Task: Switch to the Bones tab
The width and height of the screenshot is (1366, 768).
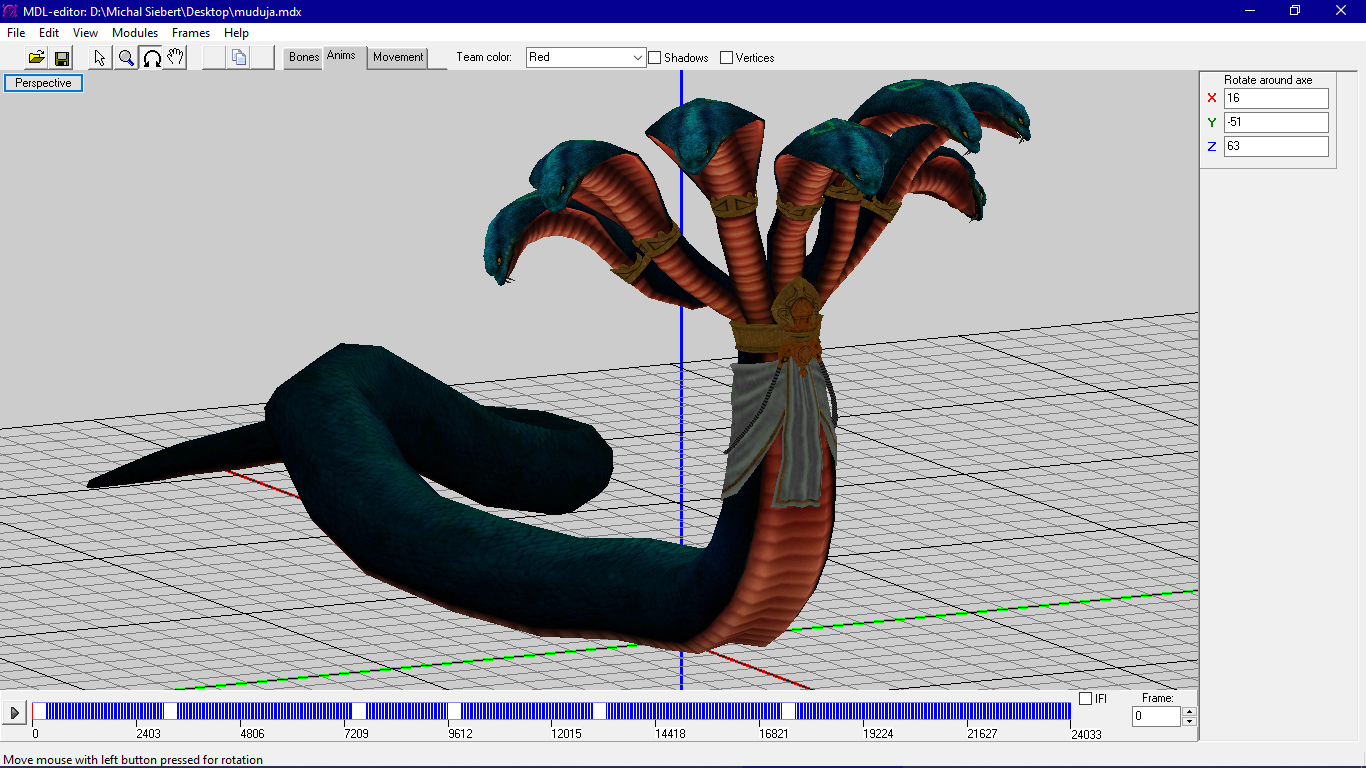Action: click(x=304, y=57)
